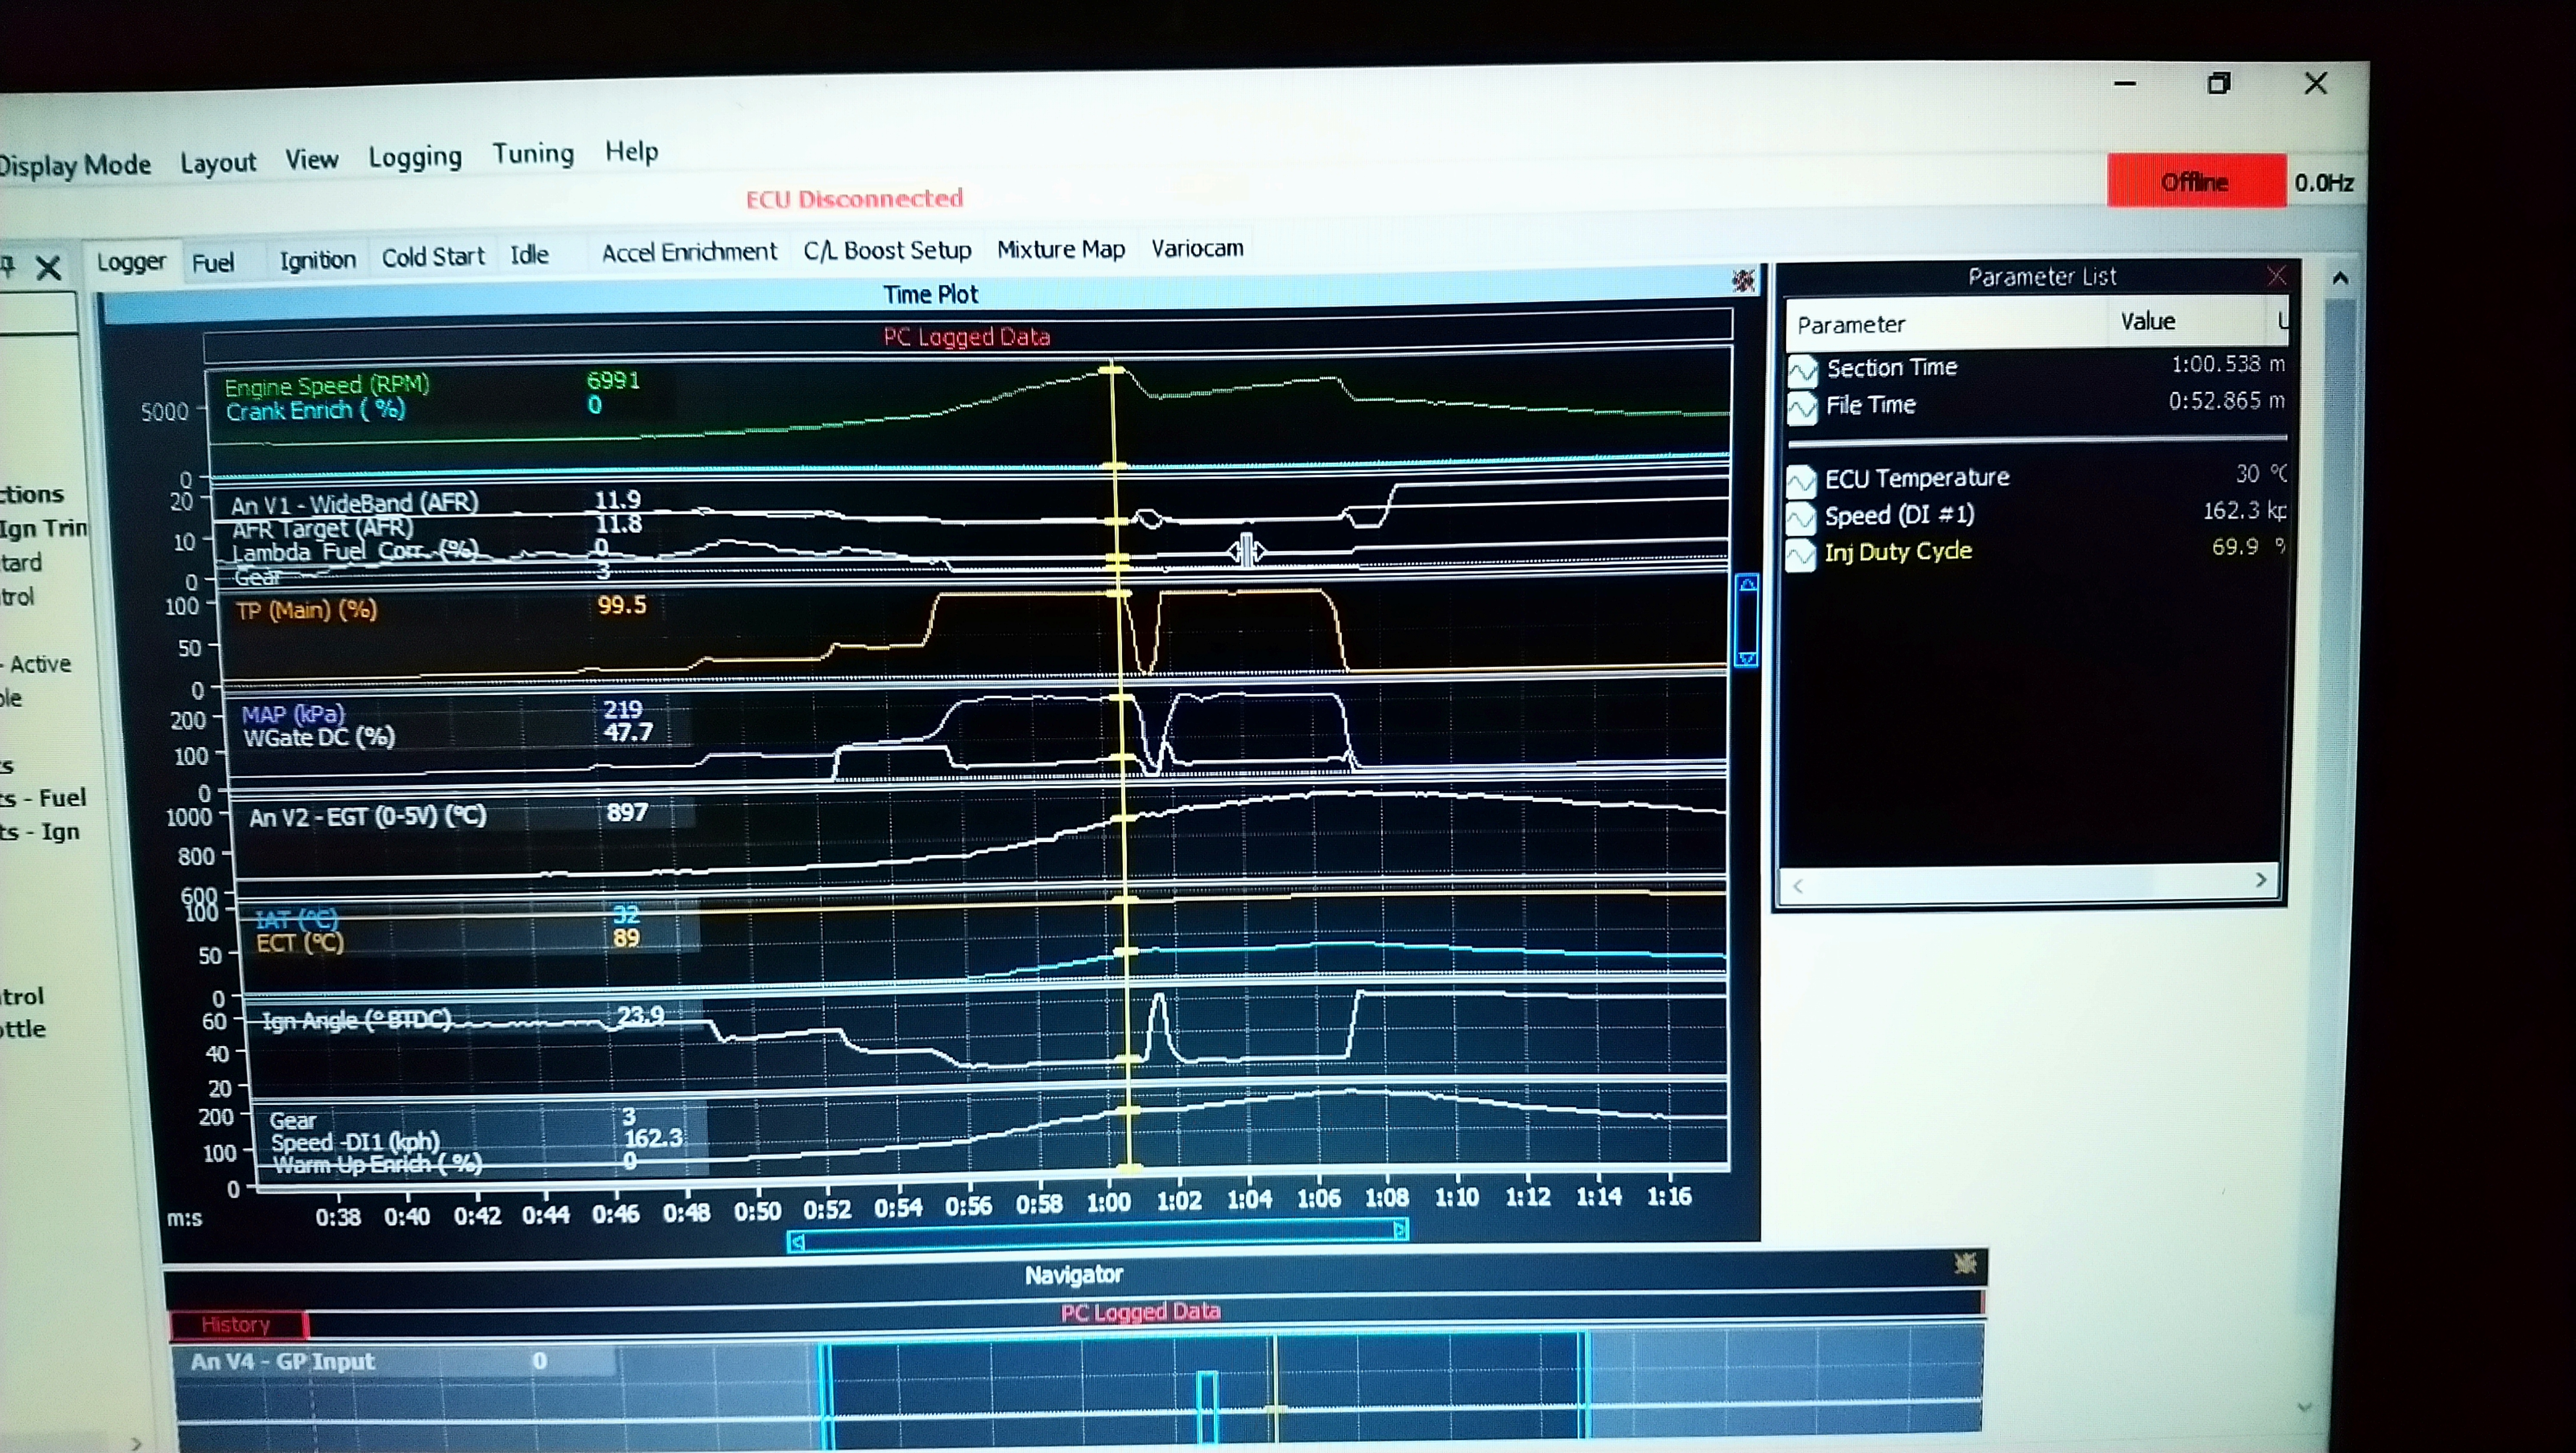Close the left side panel

pos(48,267)
